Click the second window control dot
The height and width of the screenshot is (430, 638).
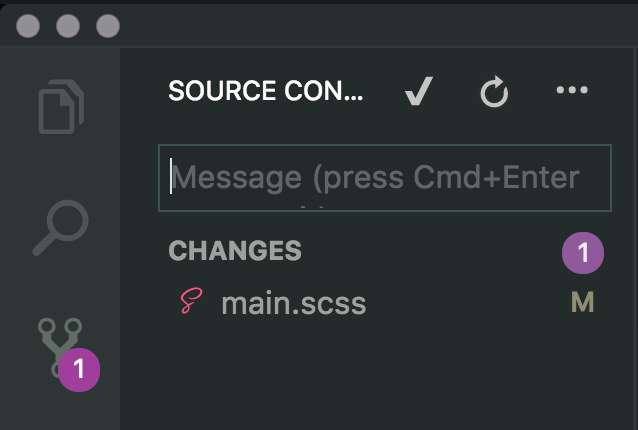[68, 26]
